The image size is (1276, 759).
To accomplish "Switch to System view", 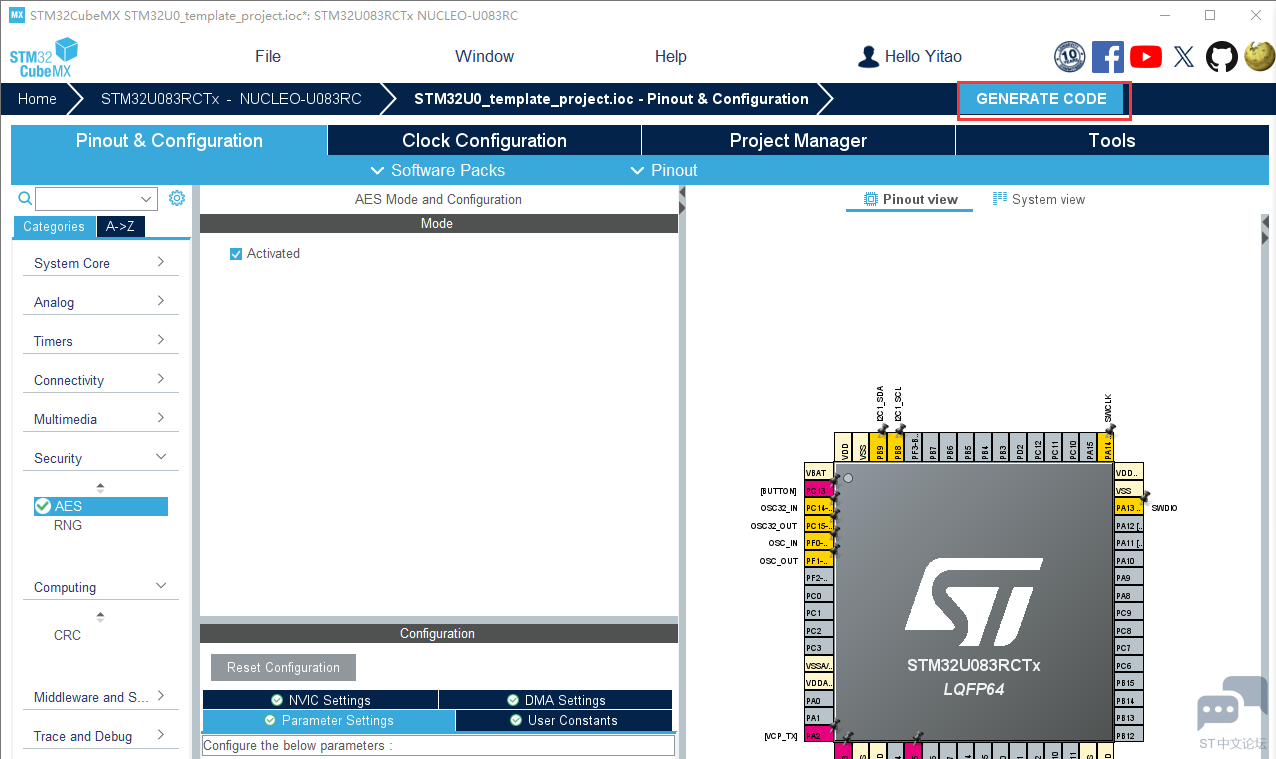I will point(1039,199).
